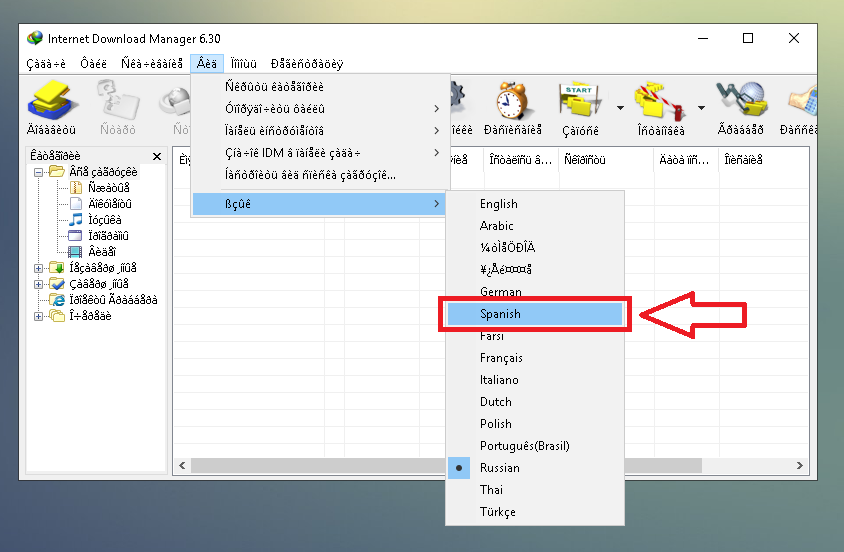Image resolution: width=844 pixels, height=552 pixels.
Task: Click the Start Queue toolbar icon
Action: tap(580, 102)
